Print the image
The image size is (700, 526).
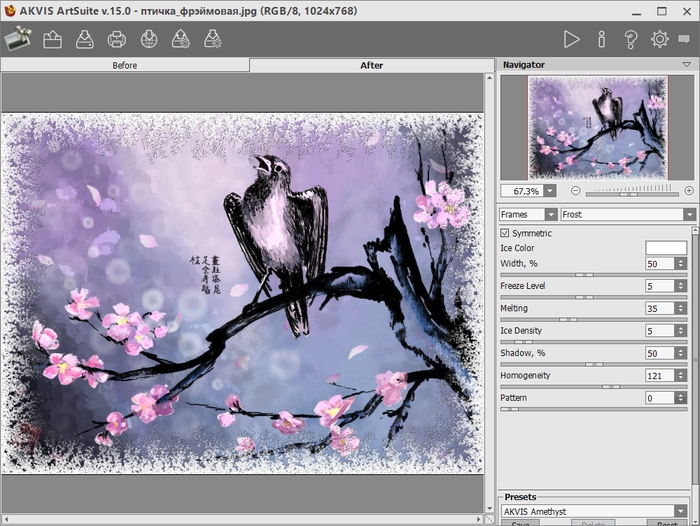(x=117, y=39)
